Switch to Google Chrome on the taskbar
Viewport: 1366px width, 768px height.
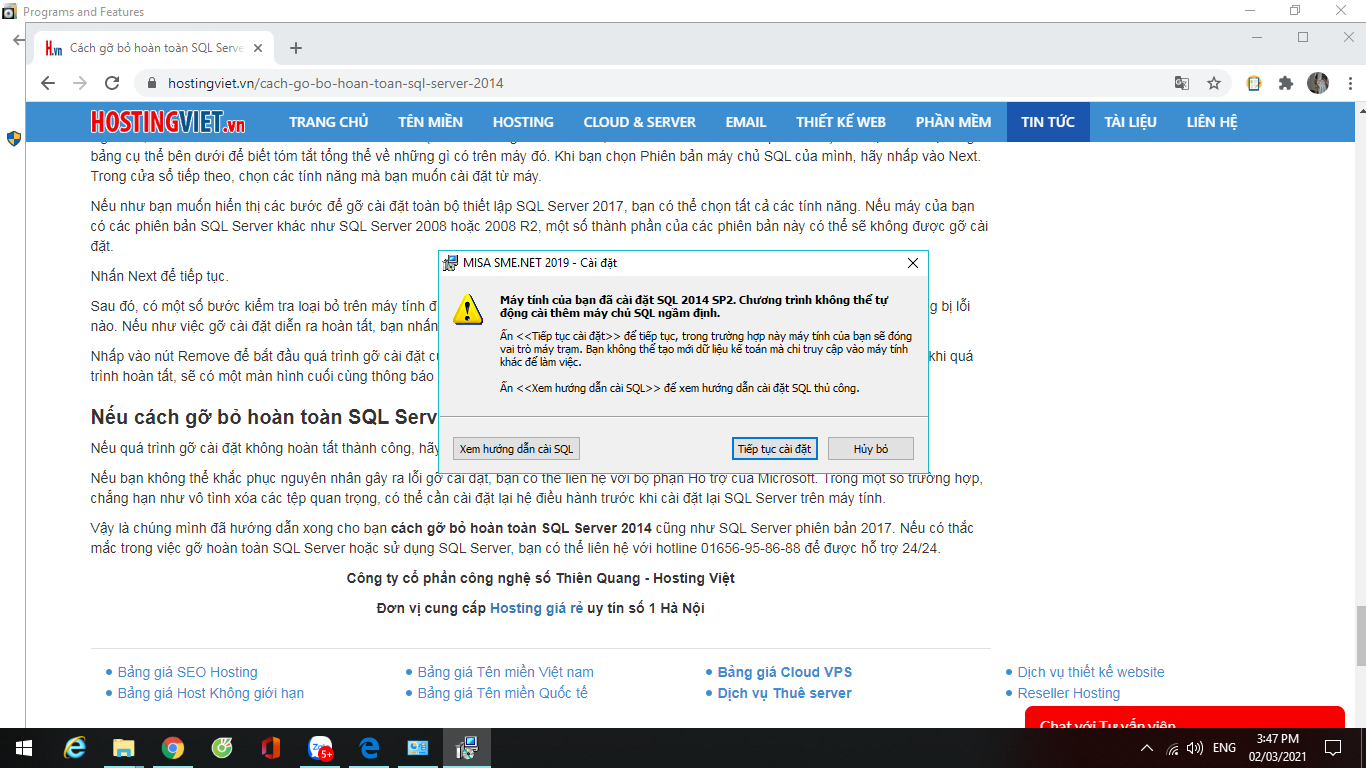tap(173, 747)
